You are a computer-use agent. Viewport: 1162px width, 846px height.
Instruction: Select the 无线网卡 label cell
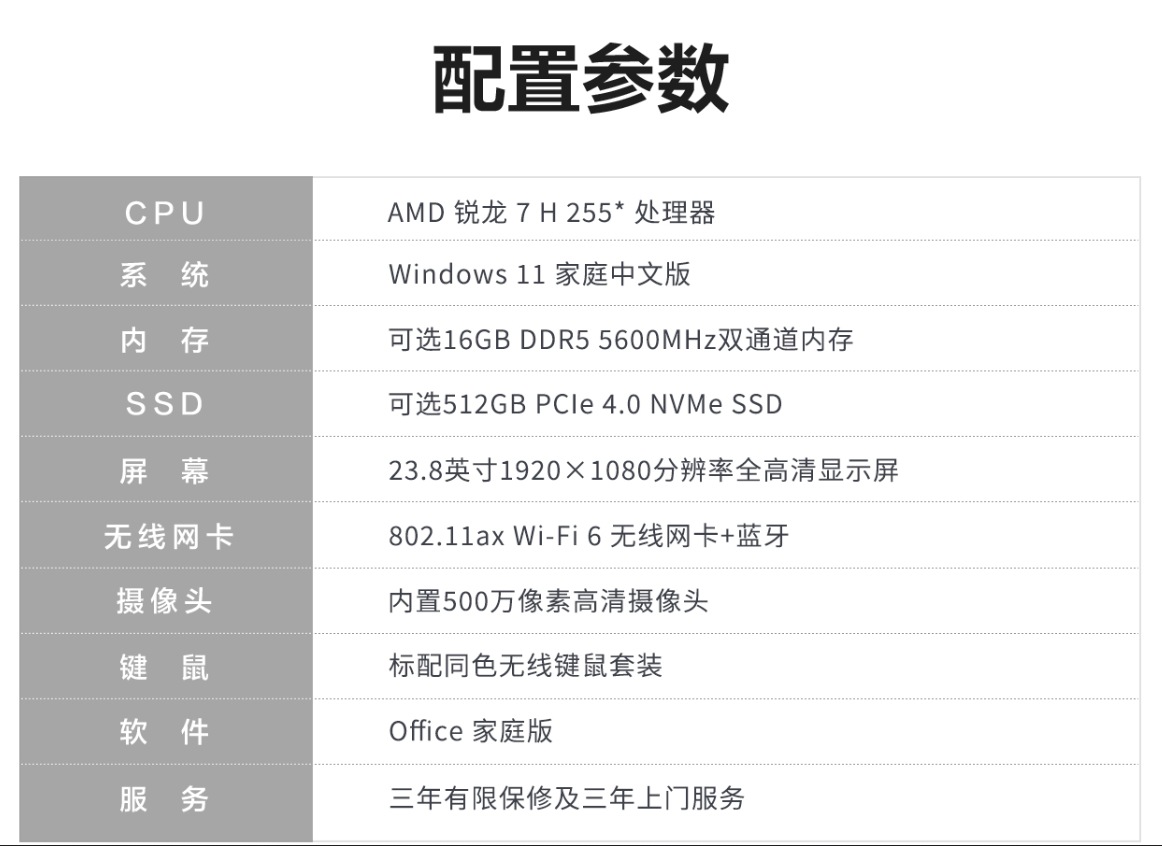point(165,536)
